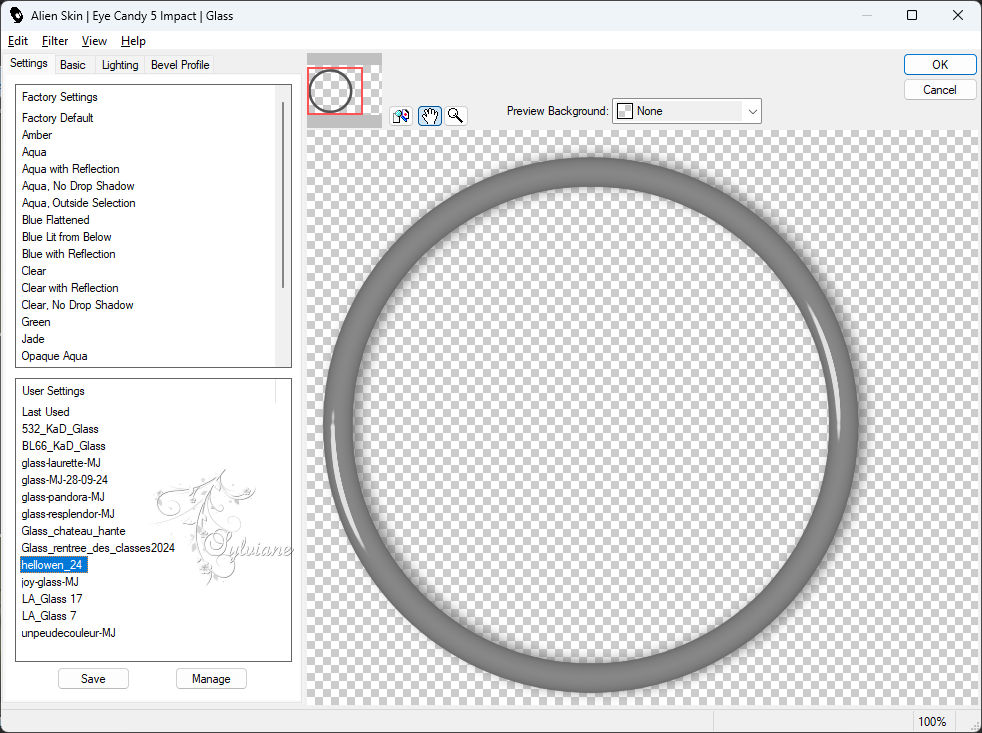
Task: Select the Clear preset
Action: click(x=34, y=271)
